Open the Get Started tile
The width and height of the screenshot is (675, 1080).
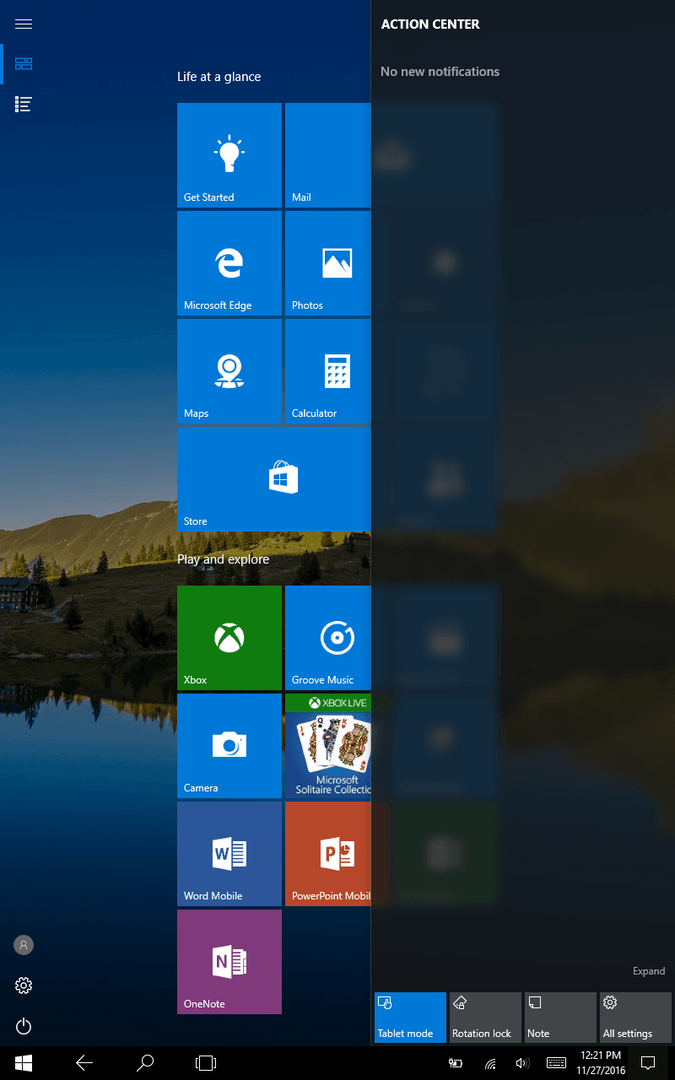click(x=229, y=155)
